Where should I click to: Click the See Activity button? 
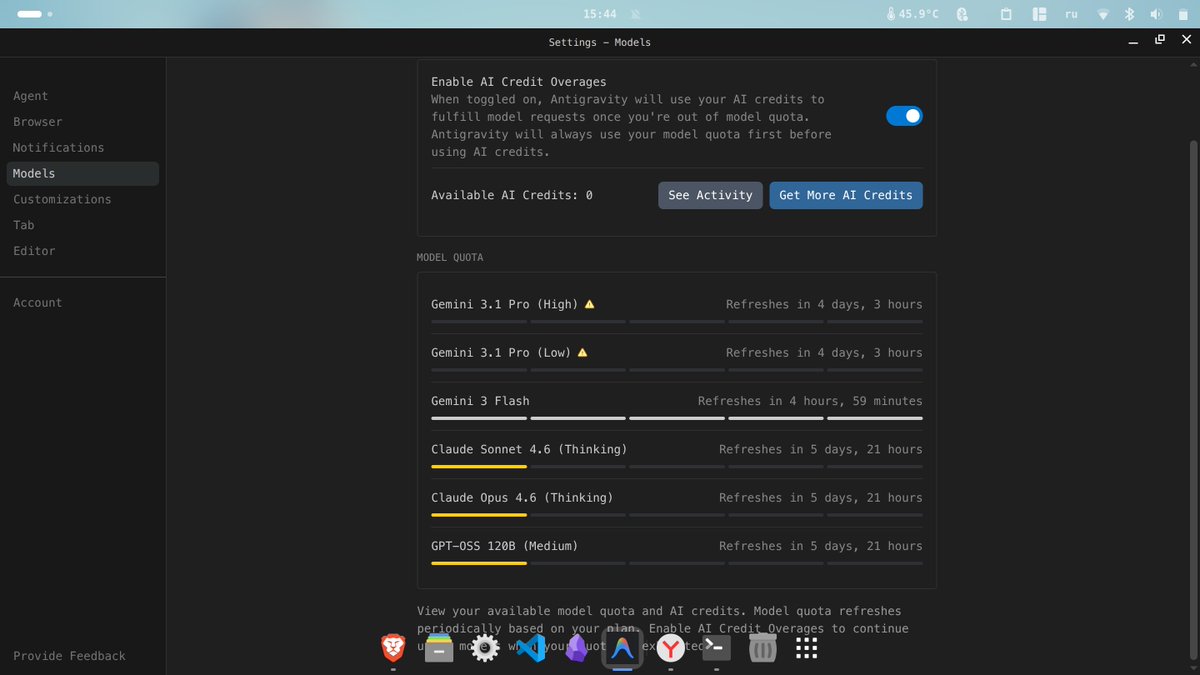tap(710, 195)
